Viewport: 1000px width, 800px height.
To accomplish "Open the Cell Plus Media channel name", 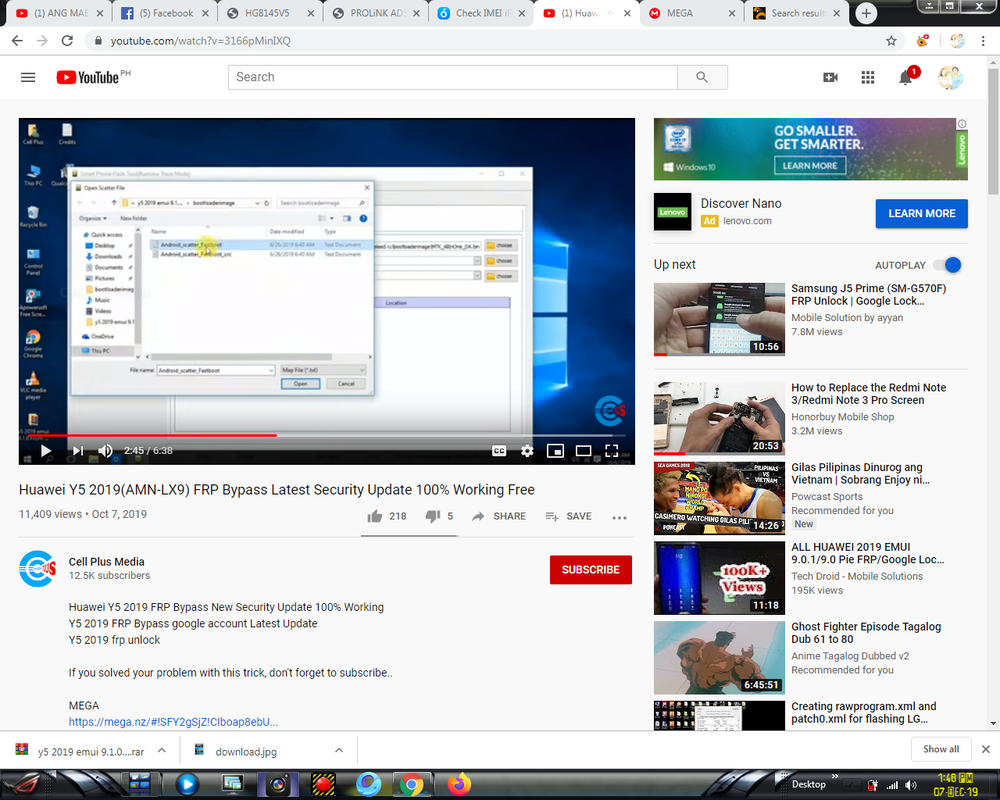I will pyautogui.click(x=107, y=561).
